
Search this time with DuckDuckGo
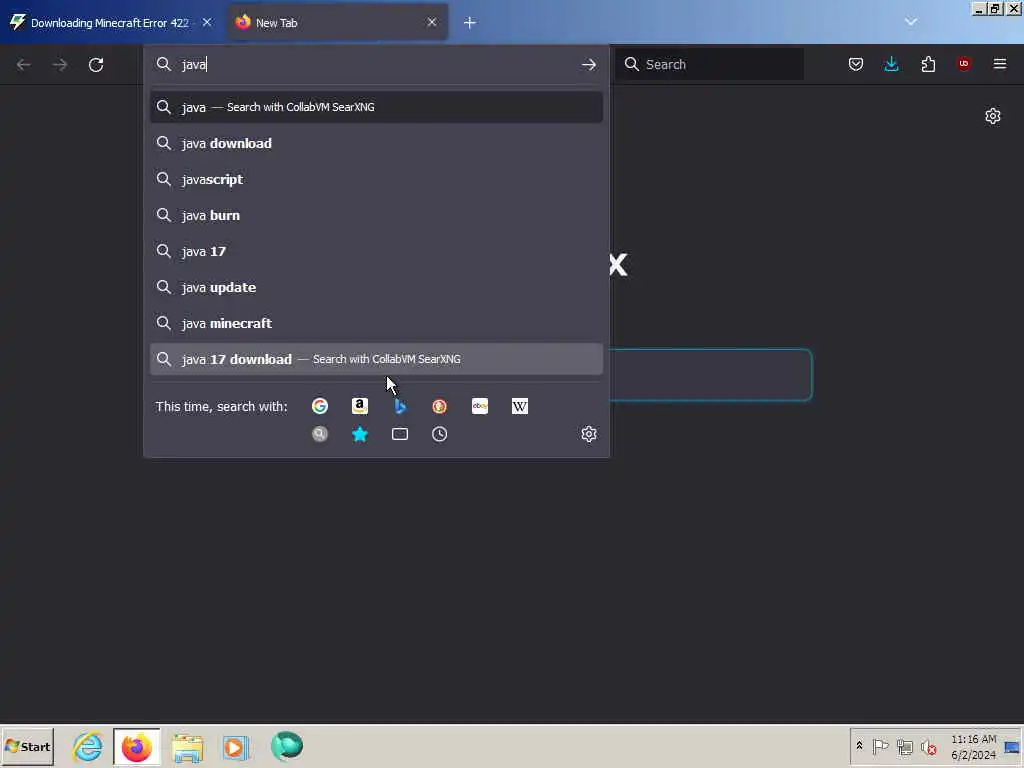click(x=440, y=406)
